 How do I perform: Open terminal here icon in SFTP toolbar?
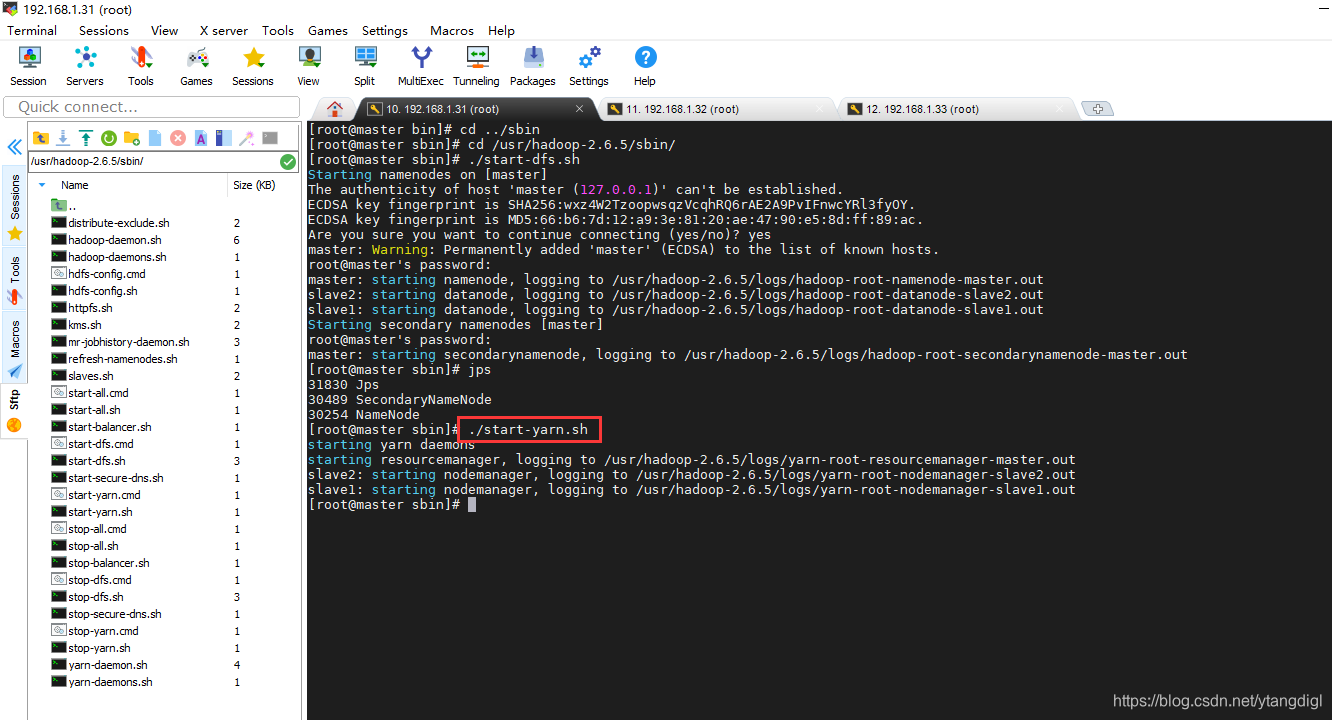270,138
